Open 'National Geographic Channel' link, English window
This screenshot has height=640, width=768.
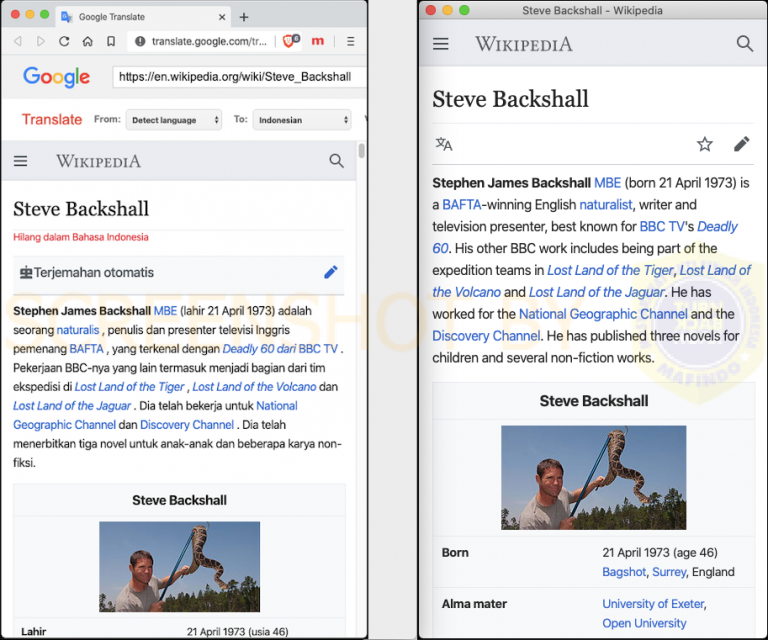603,314
